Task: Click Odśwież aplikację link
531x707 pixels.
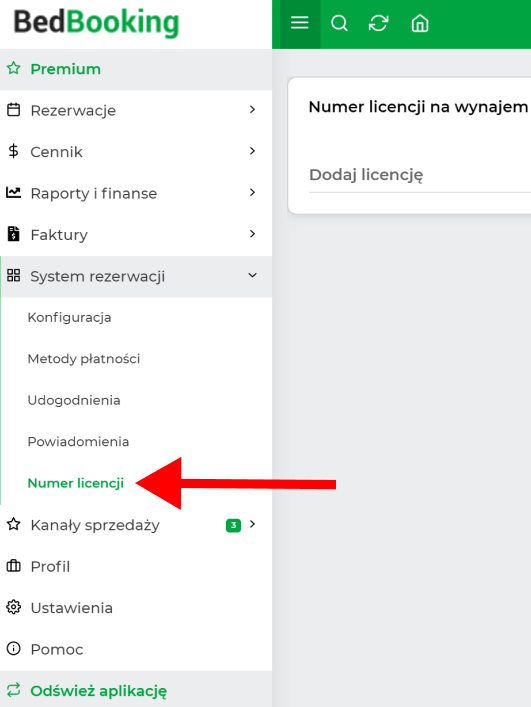Action: [x=98, y=691]
